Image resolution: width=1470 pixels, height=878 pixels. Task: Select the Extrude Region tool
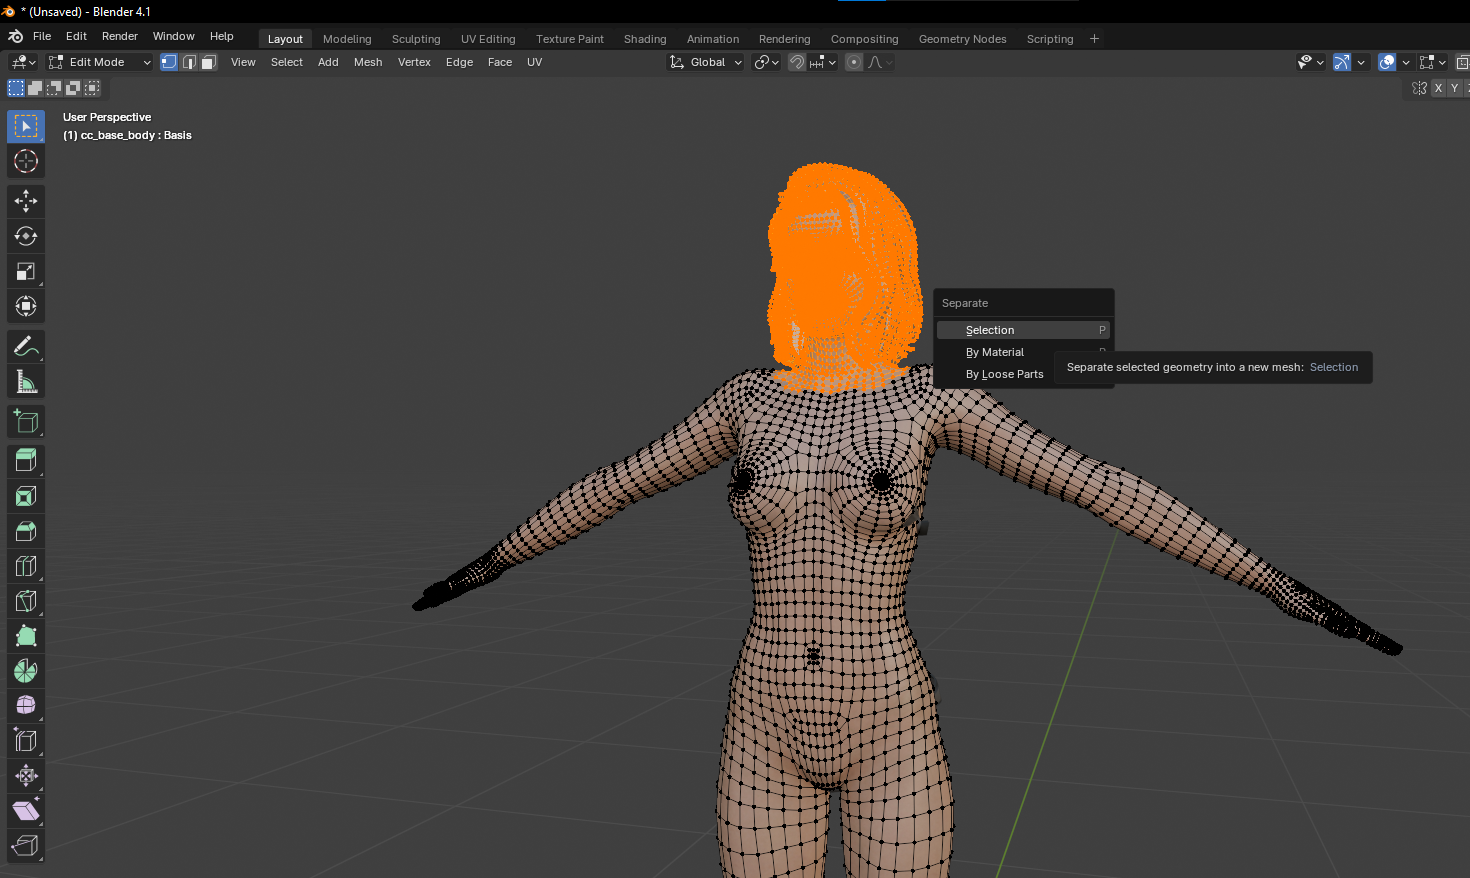26,460
